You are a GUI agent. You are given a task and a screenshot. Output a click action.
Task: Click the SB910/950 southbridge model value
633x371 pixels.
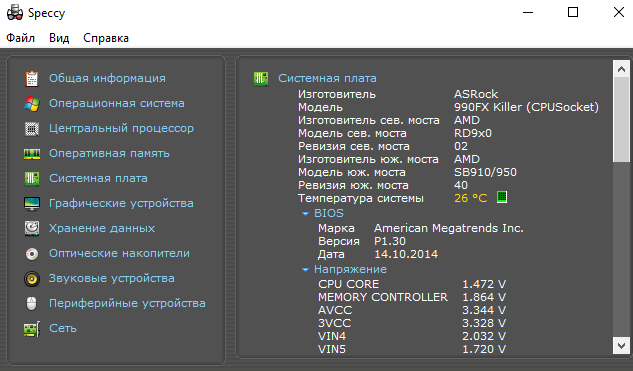(485, 172)
